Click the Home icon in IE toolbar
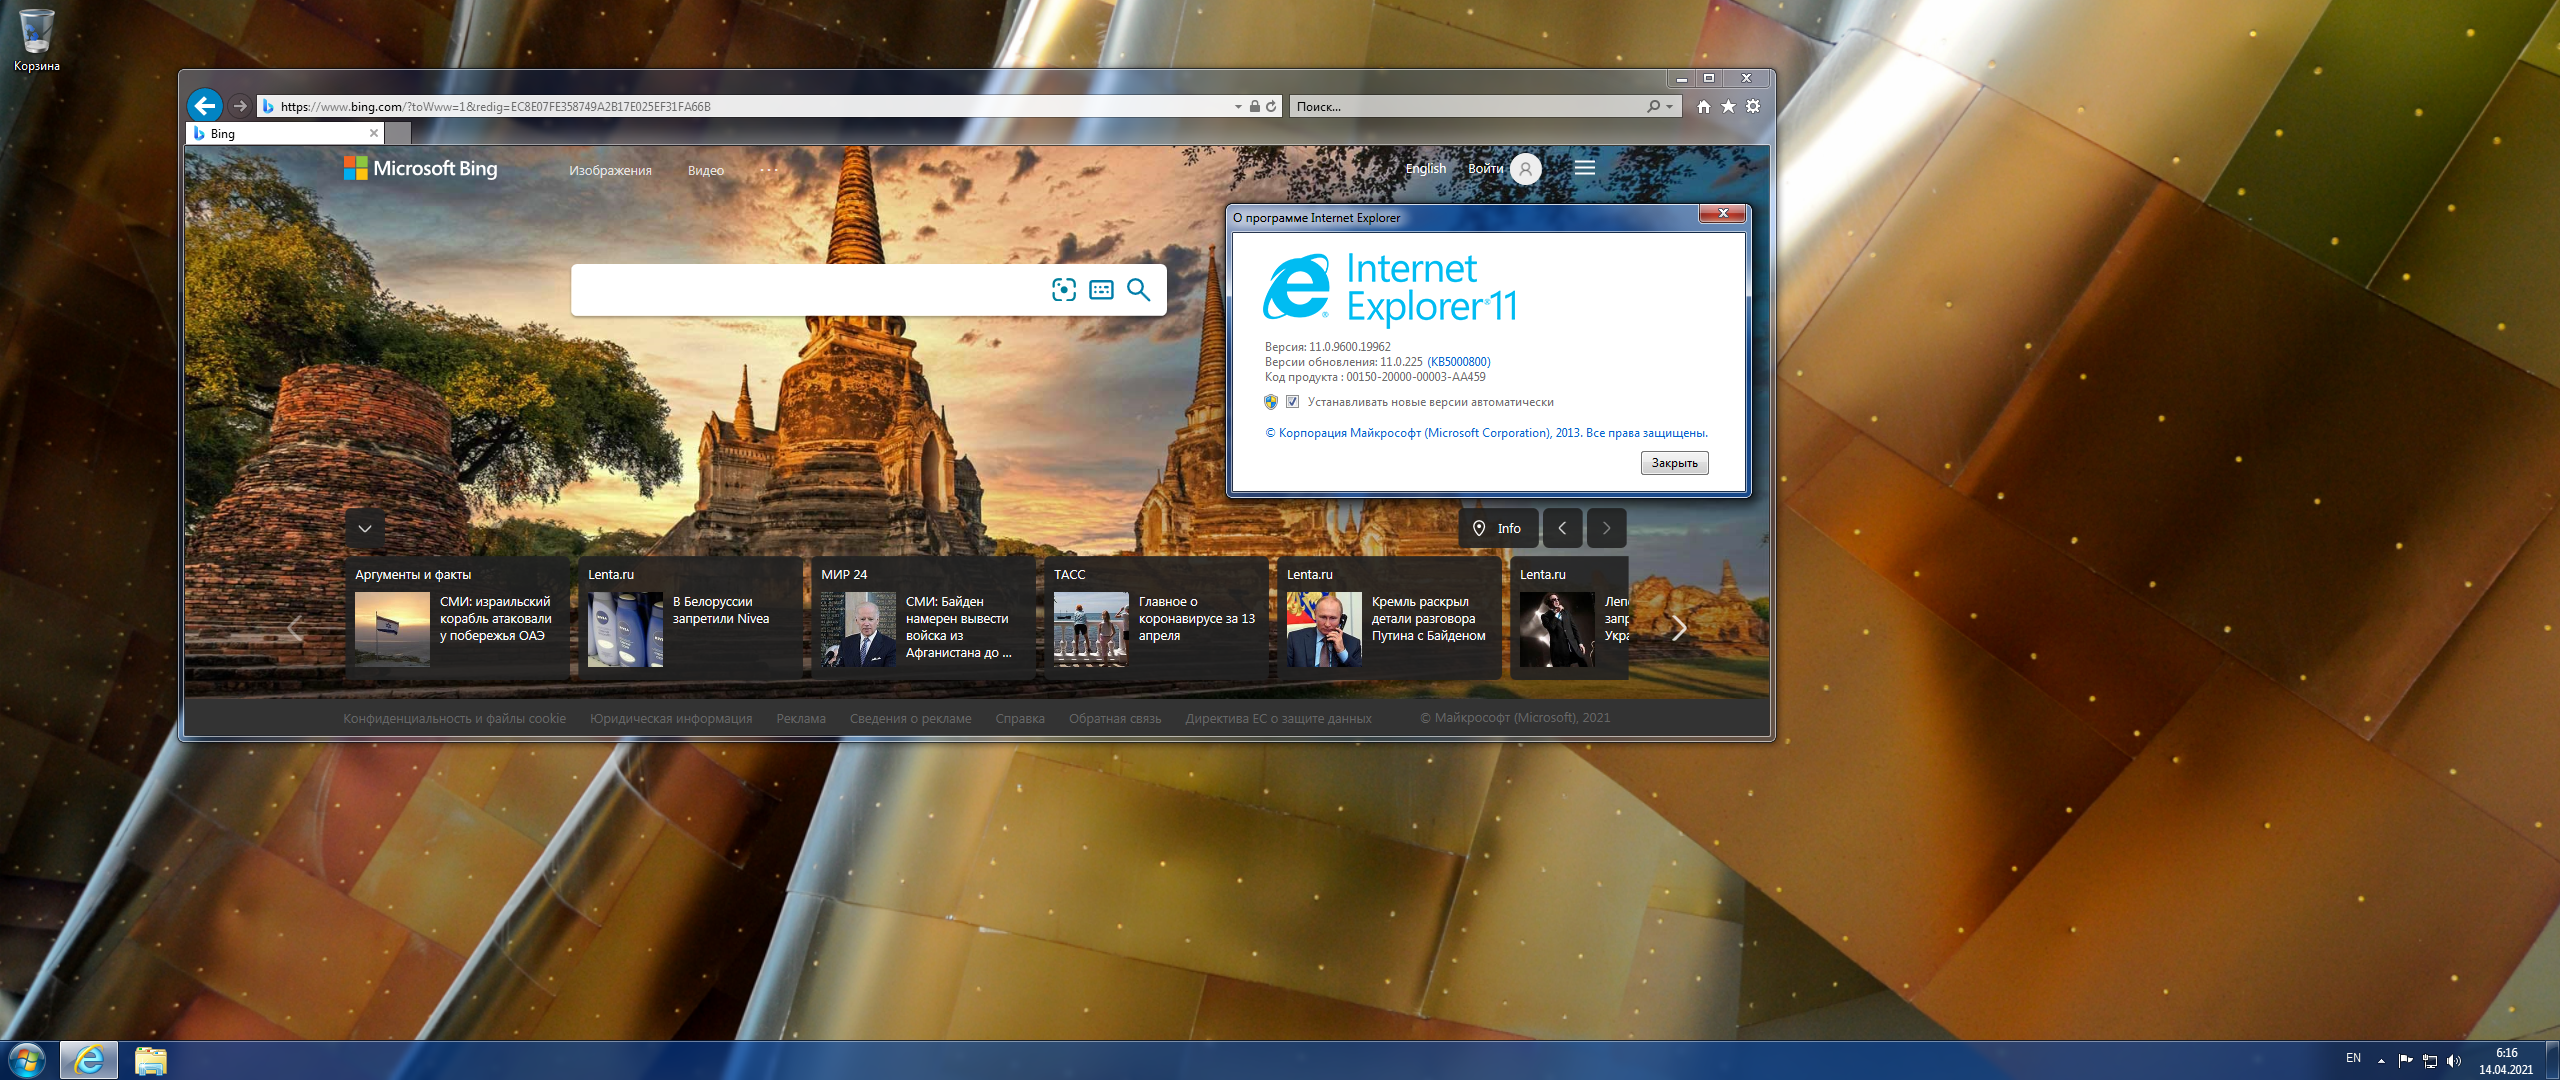Viewport: 2560px width, 1080px height. (x=1703, y=106)
